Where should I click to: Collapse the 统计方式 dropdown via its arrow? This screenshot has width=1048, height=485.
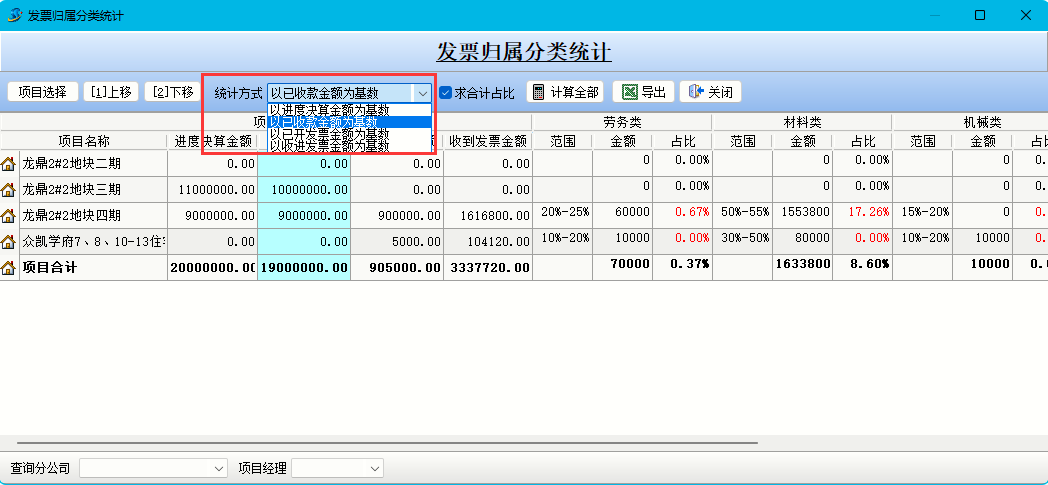(422, 93)
